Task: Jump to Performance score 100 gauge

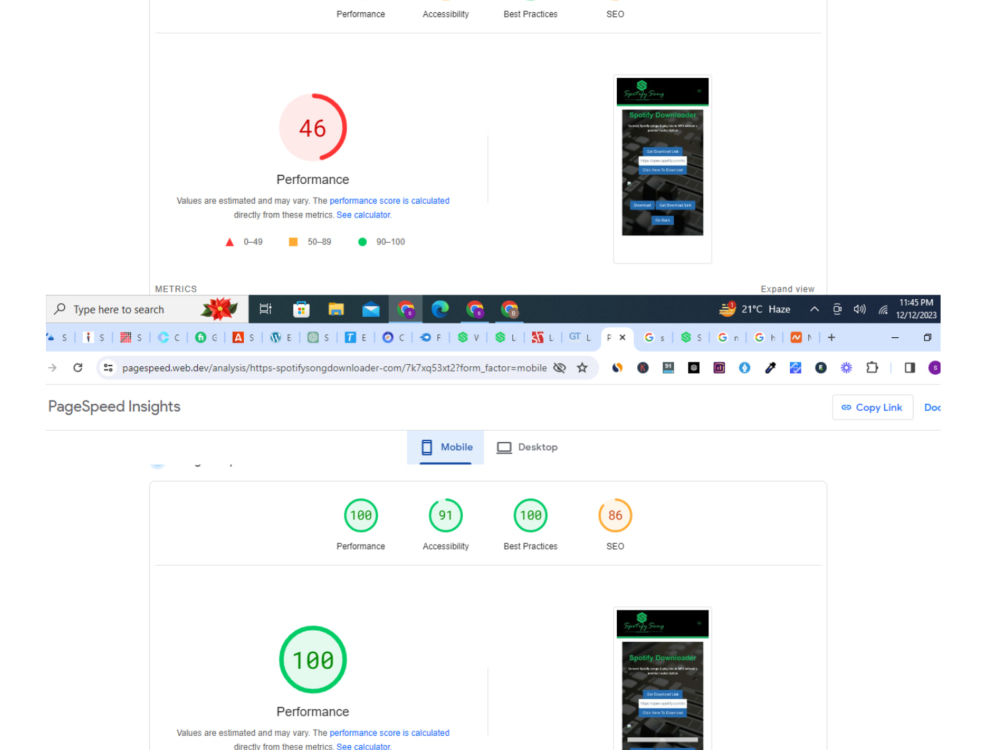Action: (361, 515)
